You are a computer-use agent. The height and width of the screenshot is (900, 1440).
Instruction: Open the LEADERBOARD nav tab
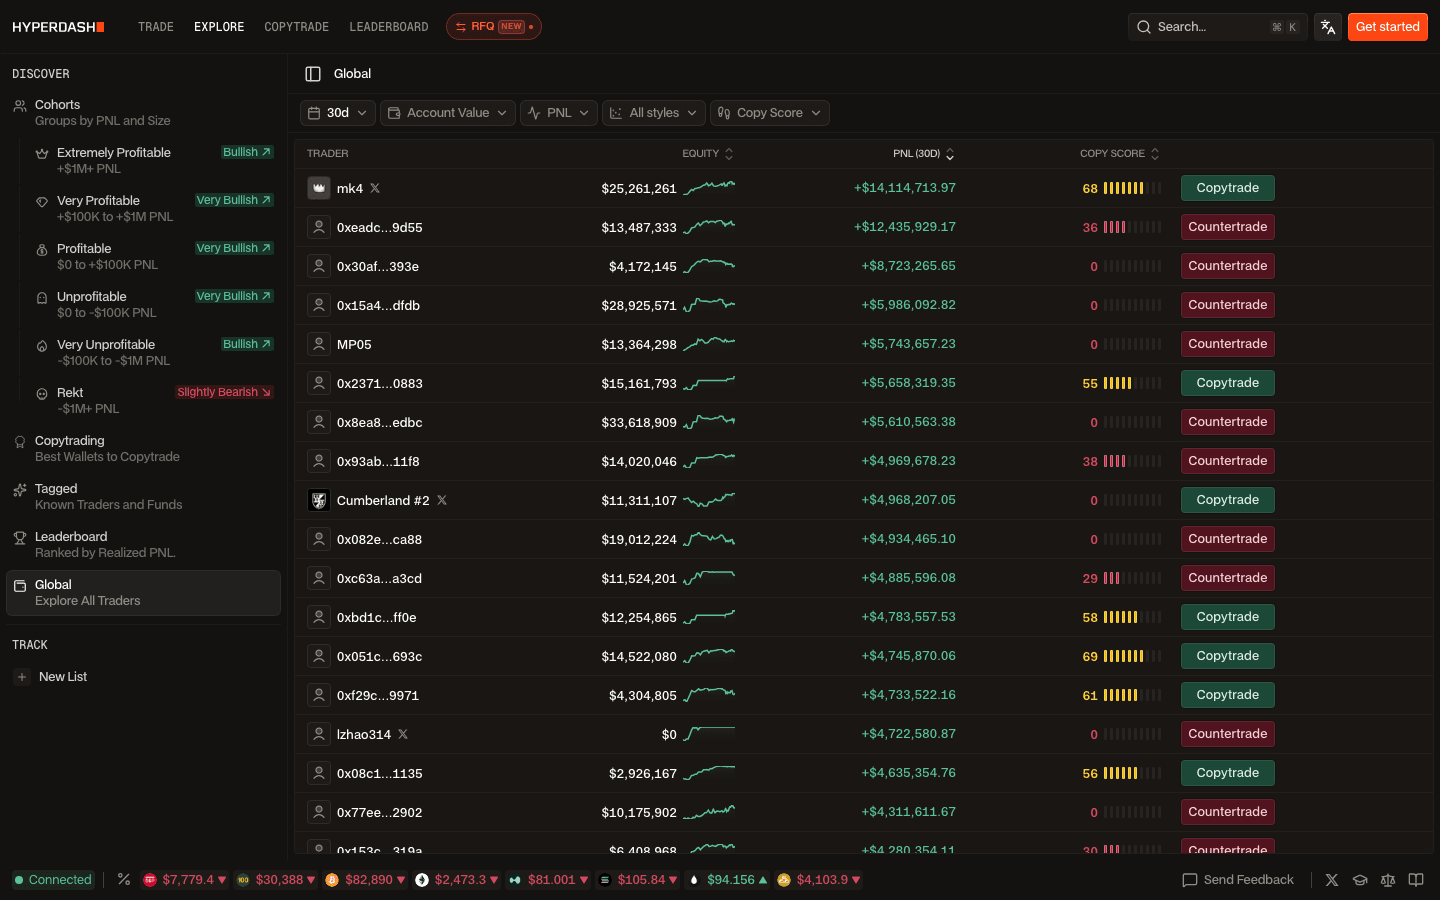(389, 27)
